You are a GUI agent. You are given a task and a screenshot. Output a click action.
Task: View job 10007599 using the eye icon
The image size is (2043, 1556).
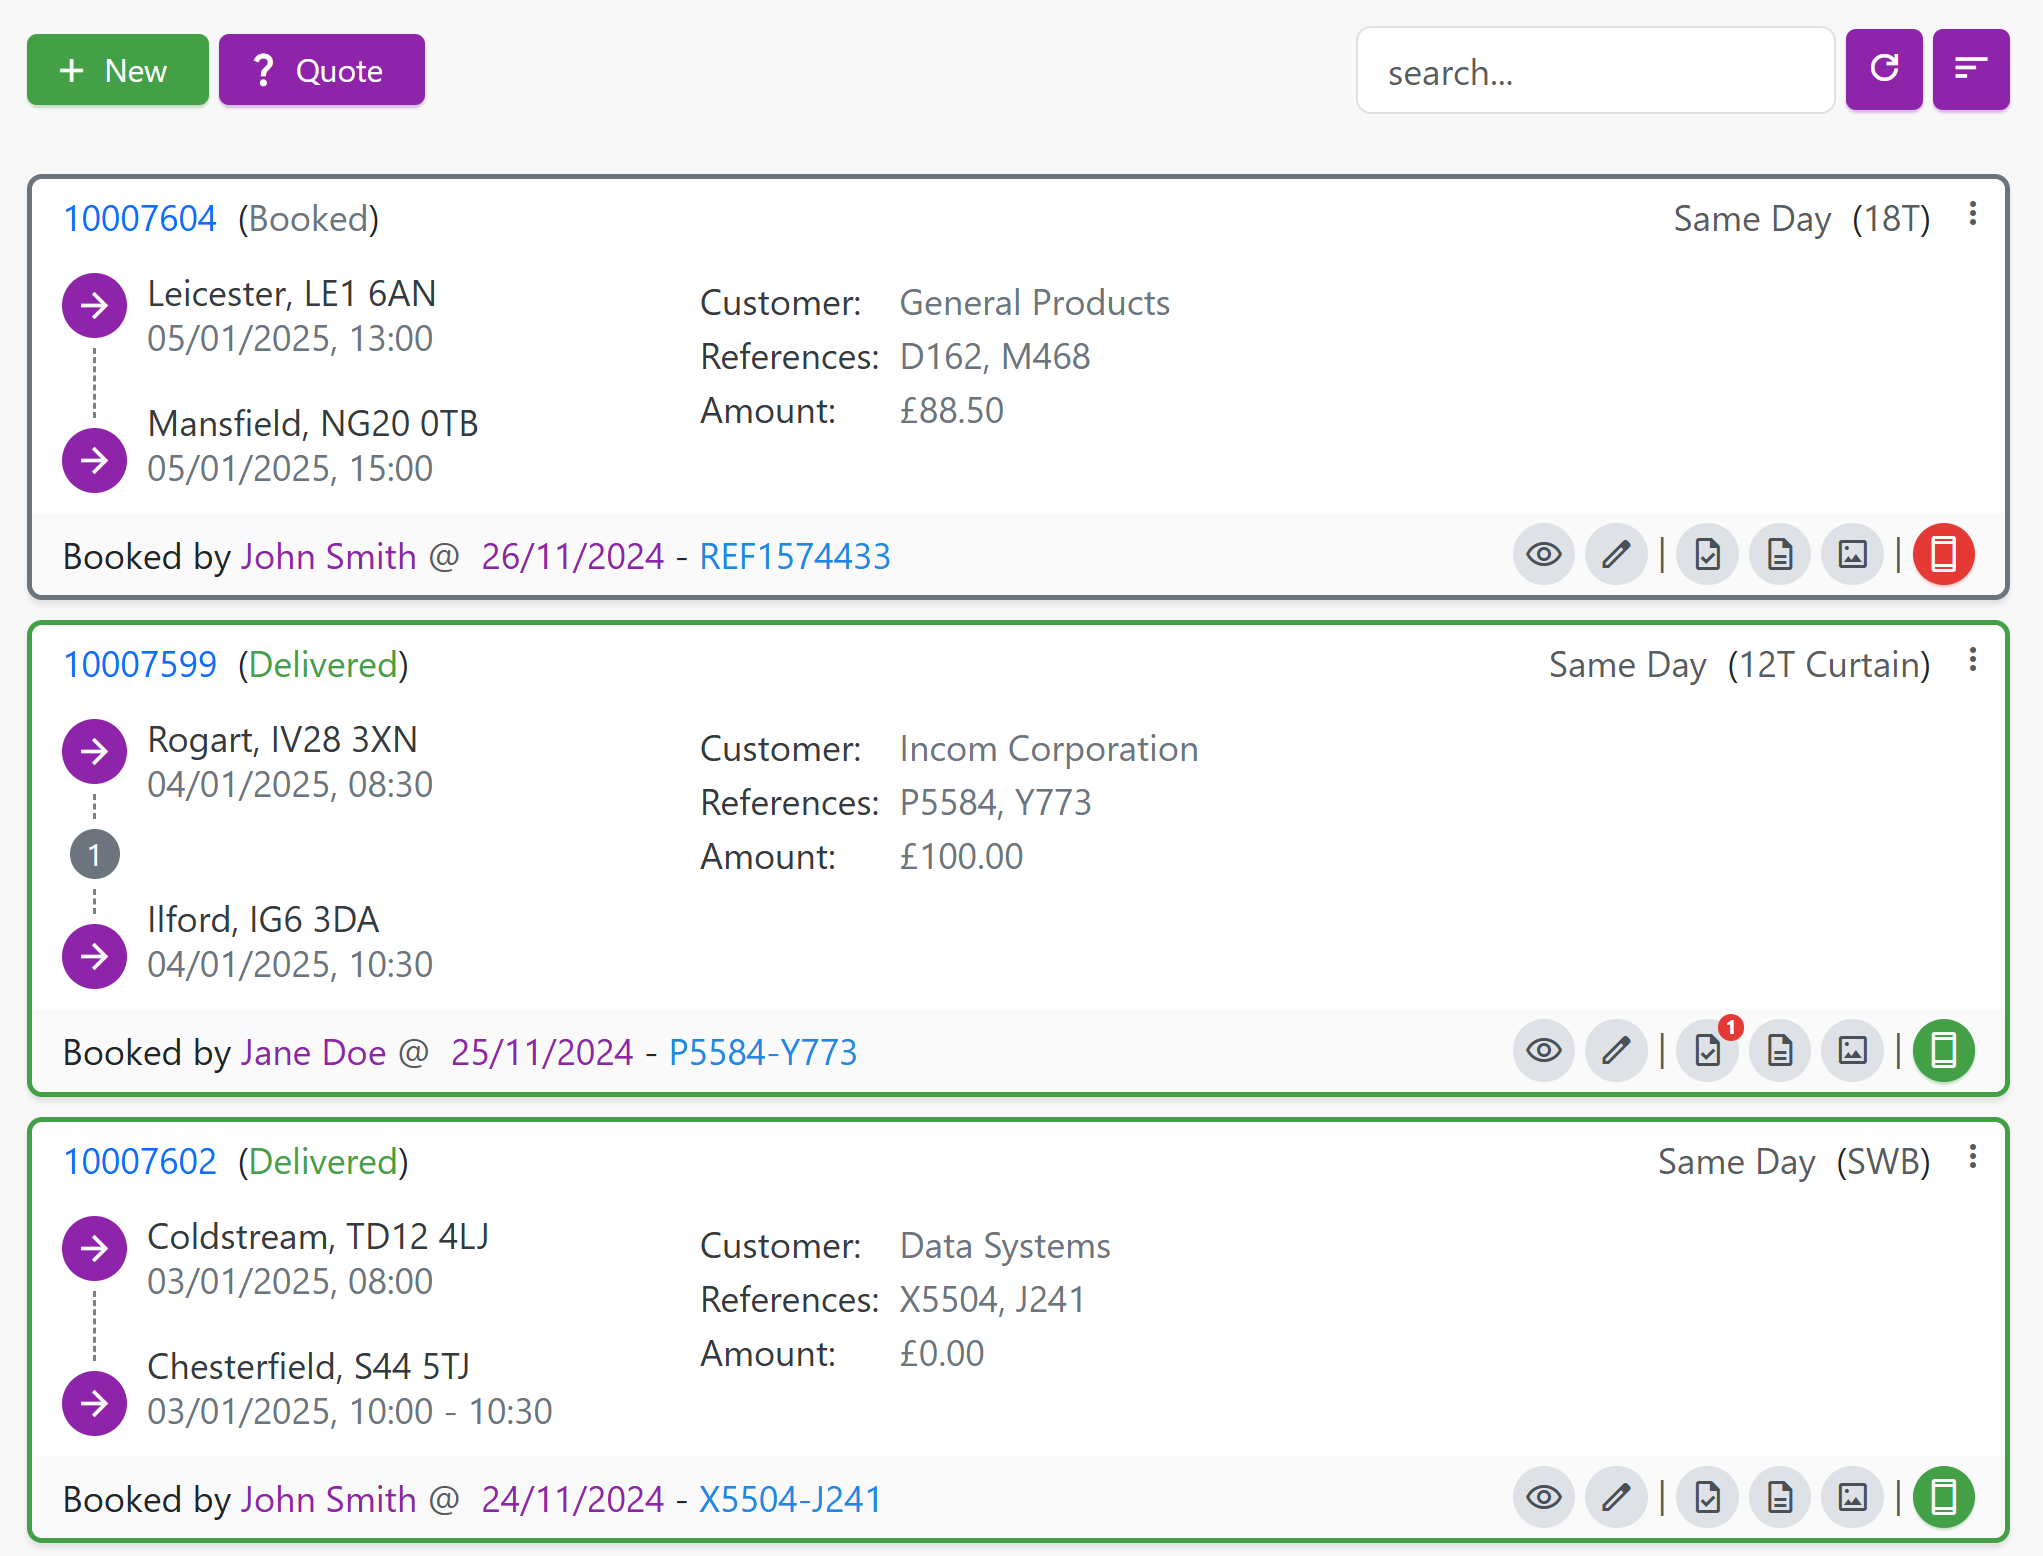tap(1543, 1050)
